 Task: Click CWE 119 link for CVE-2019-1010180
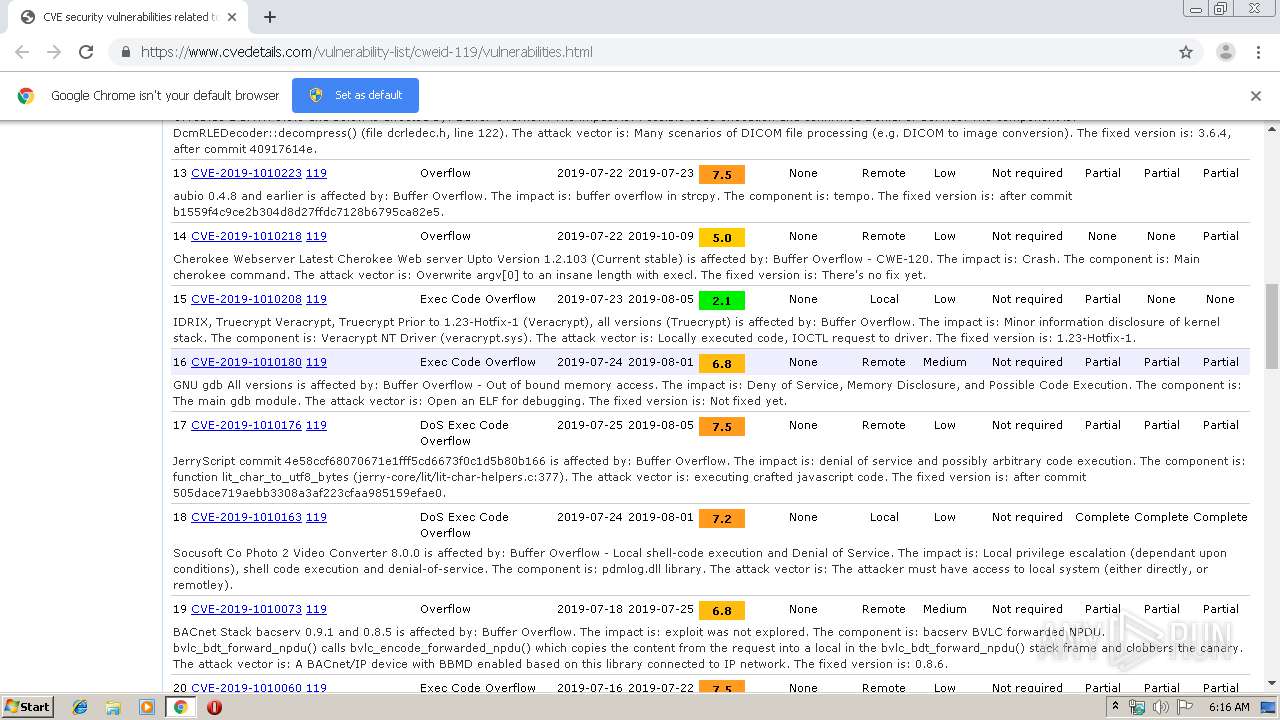pos(316,362)
